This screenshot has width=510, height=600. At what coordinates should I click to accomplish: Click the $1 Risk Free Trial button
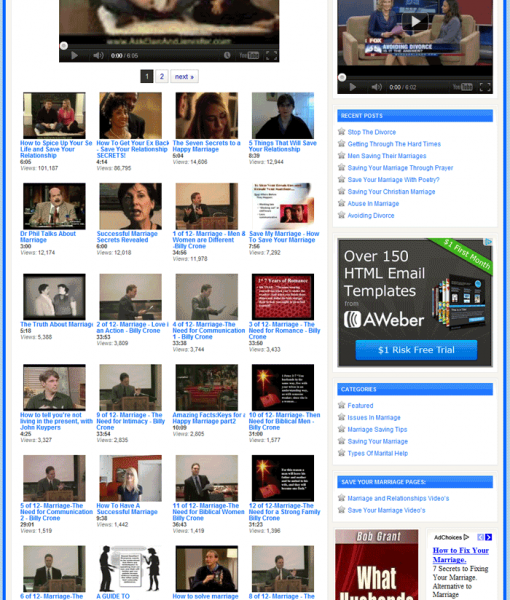coord(416,350)
